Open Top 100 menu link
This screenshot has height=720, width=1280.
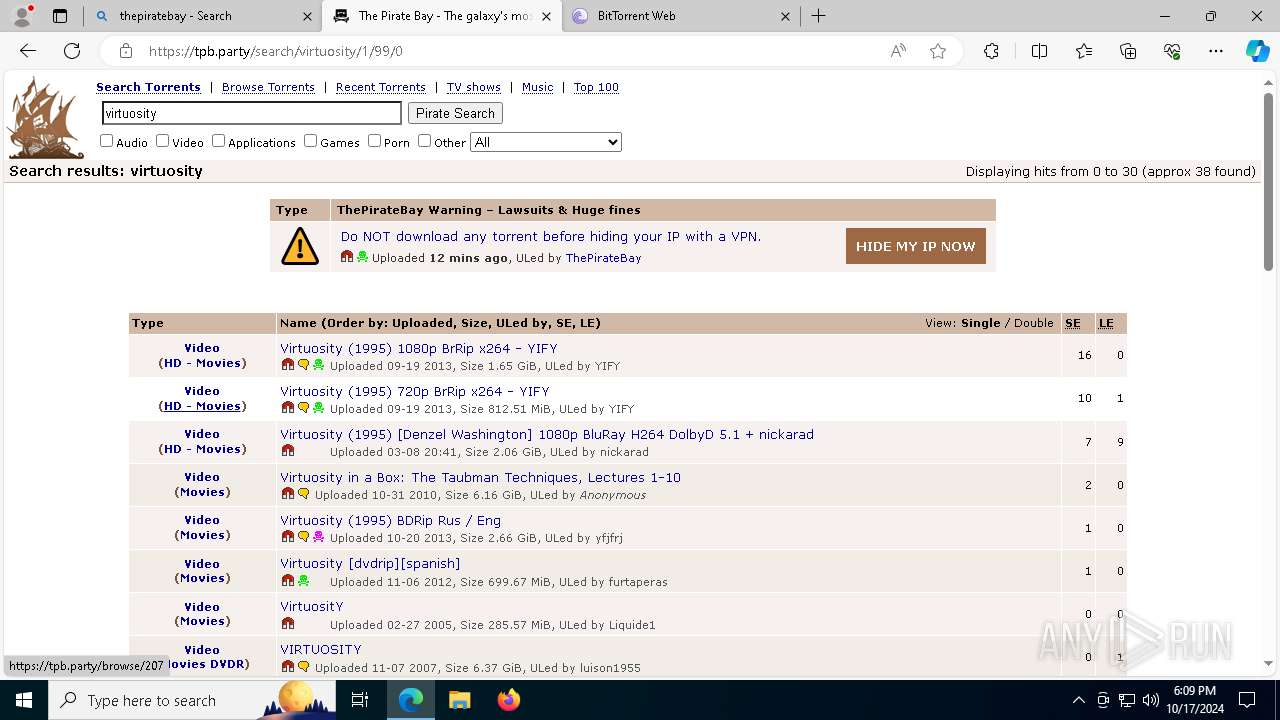tap(596, 87)
